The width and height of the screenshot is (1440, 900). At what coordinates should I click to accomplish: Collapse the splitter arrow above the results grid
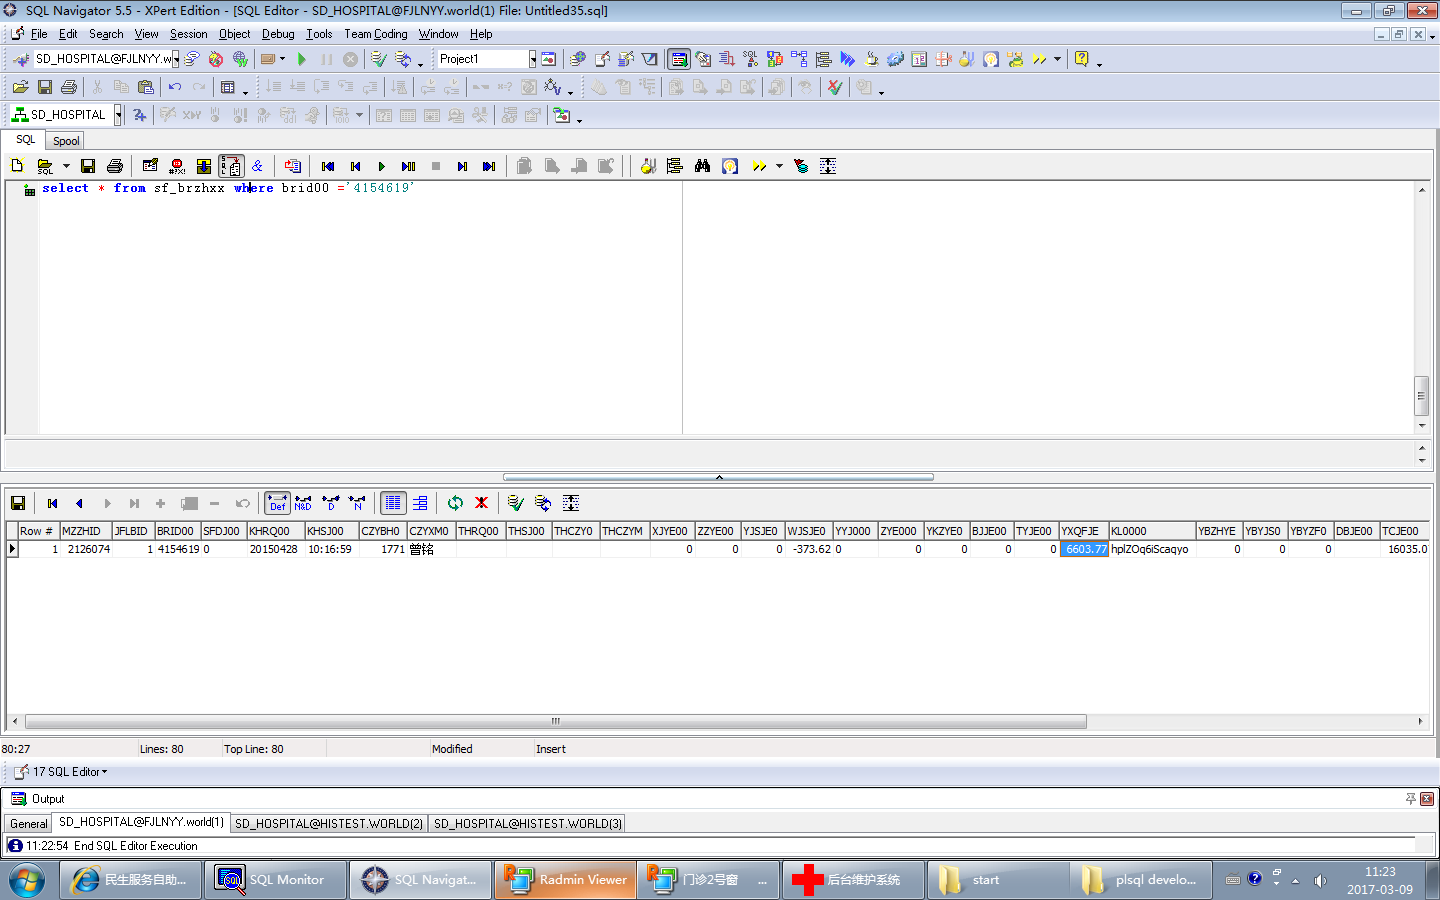(x=719, y=477)
